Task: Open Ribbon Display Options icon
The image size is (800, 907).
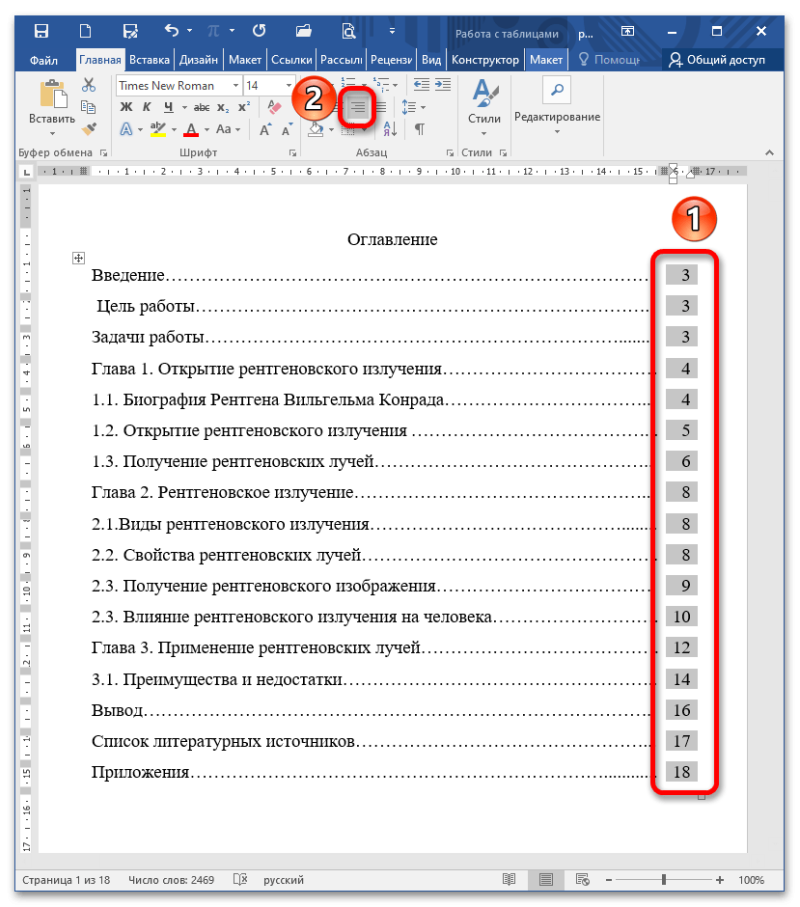Action: [x=628, y=31]
